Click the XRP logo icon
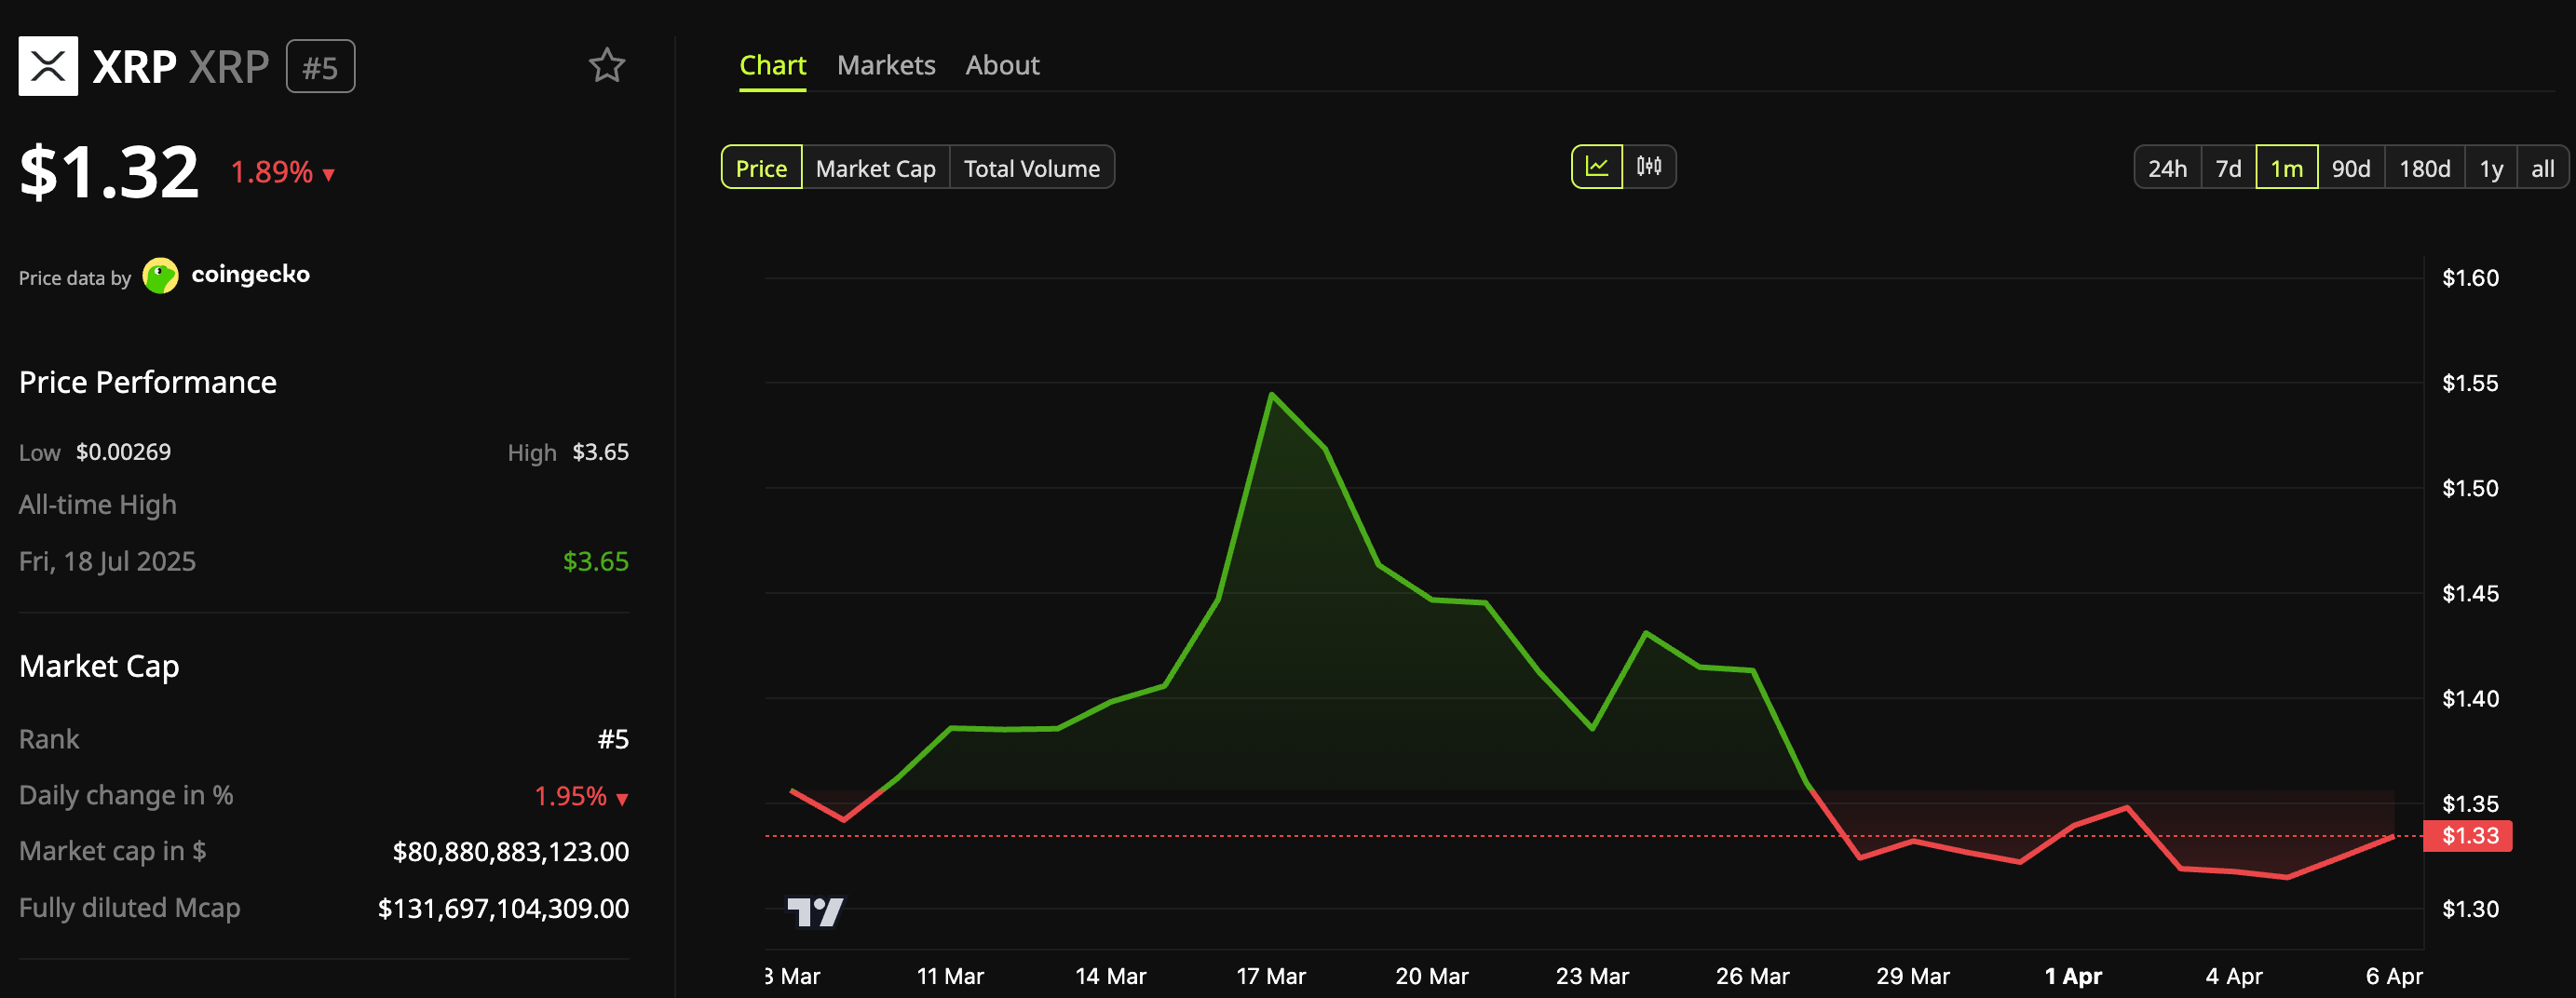 [x=48, y=66]
